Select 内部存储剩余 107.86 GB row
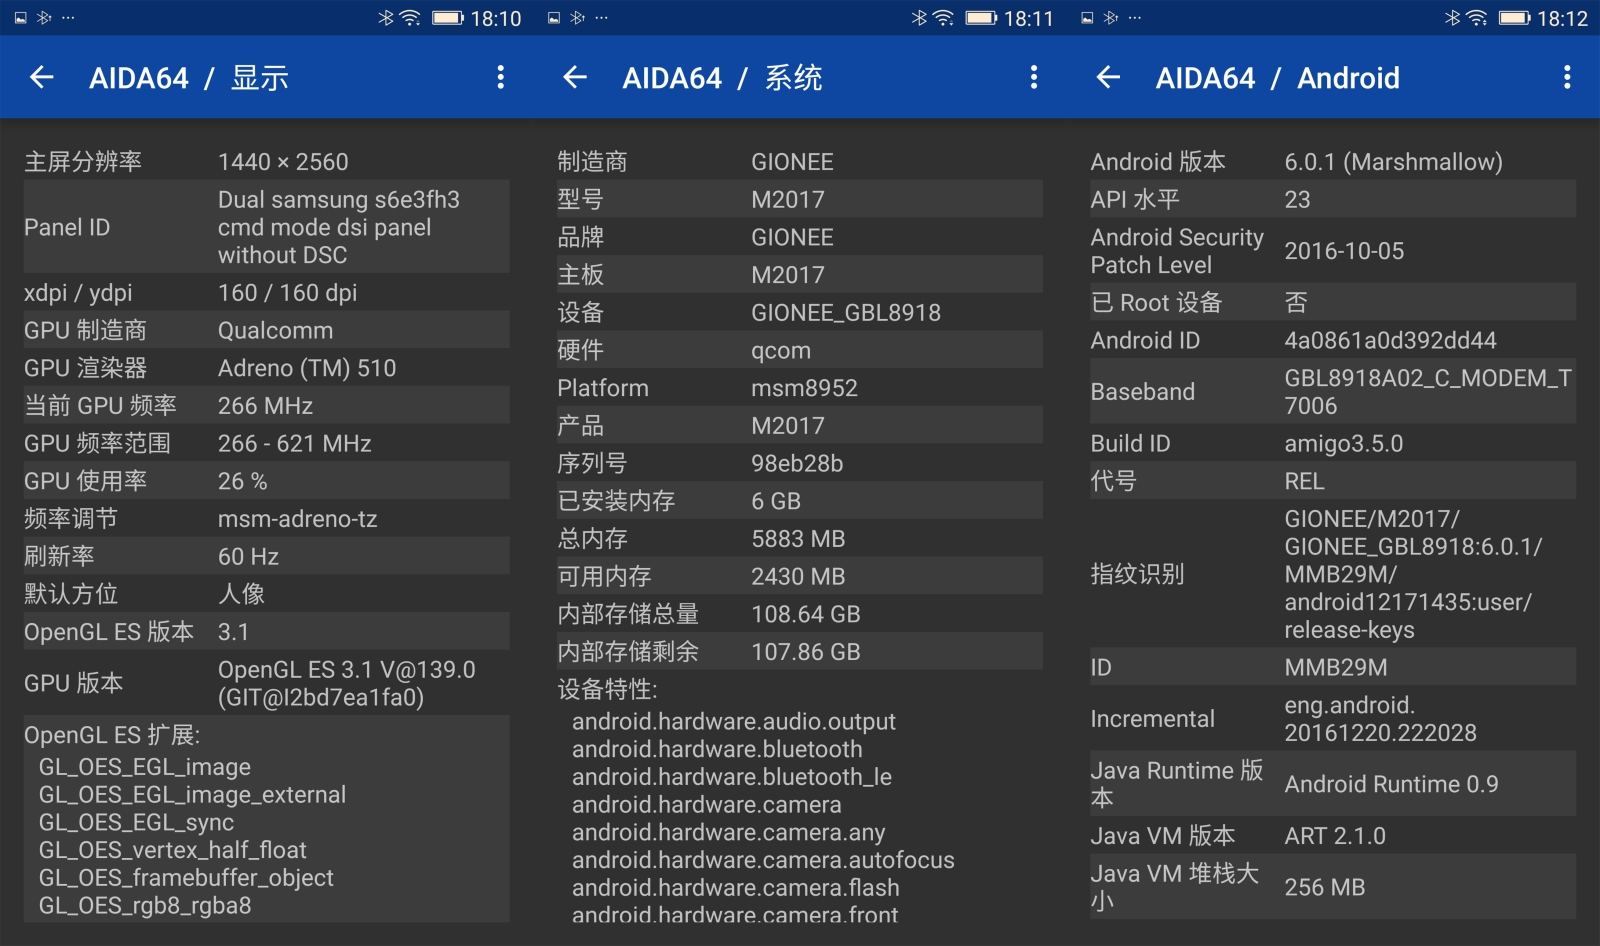The height and width of the screenshot is (946, 1600). (x=800, y=651)
